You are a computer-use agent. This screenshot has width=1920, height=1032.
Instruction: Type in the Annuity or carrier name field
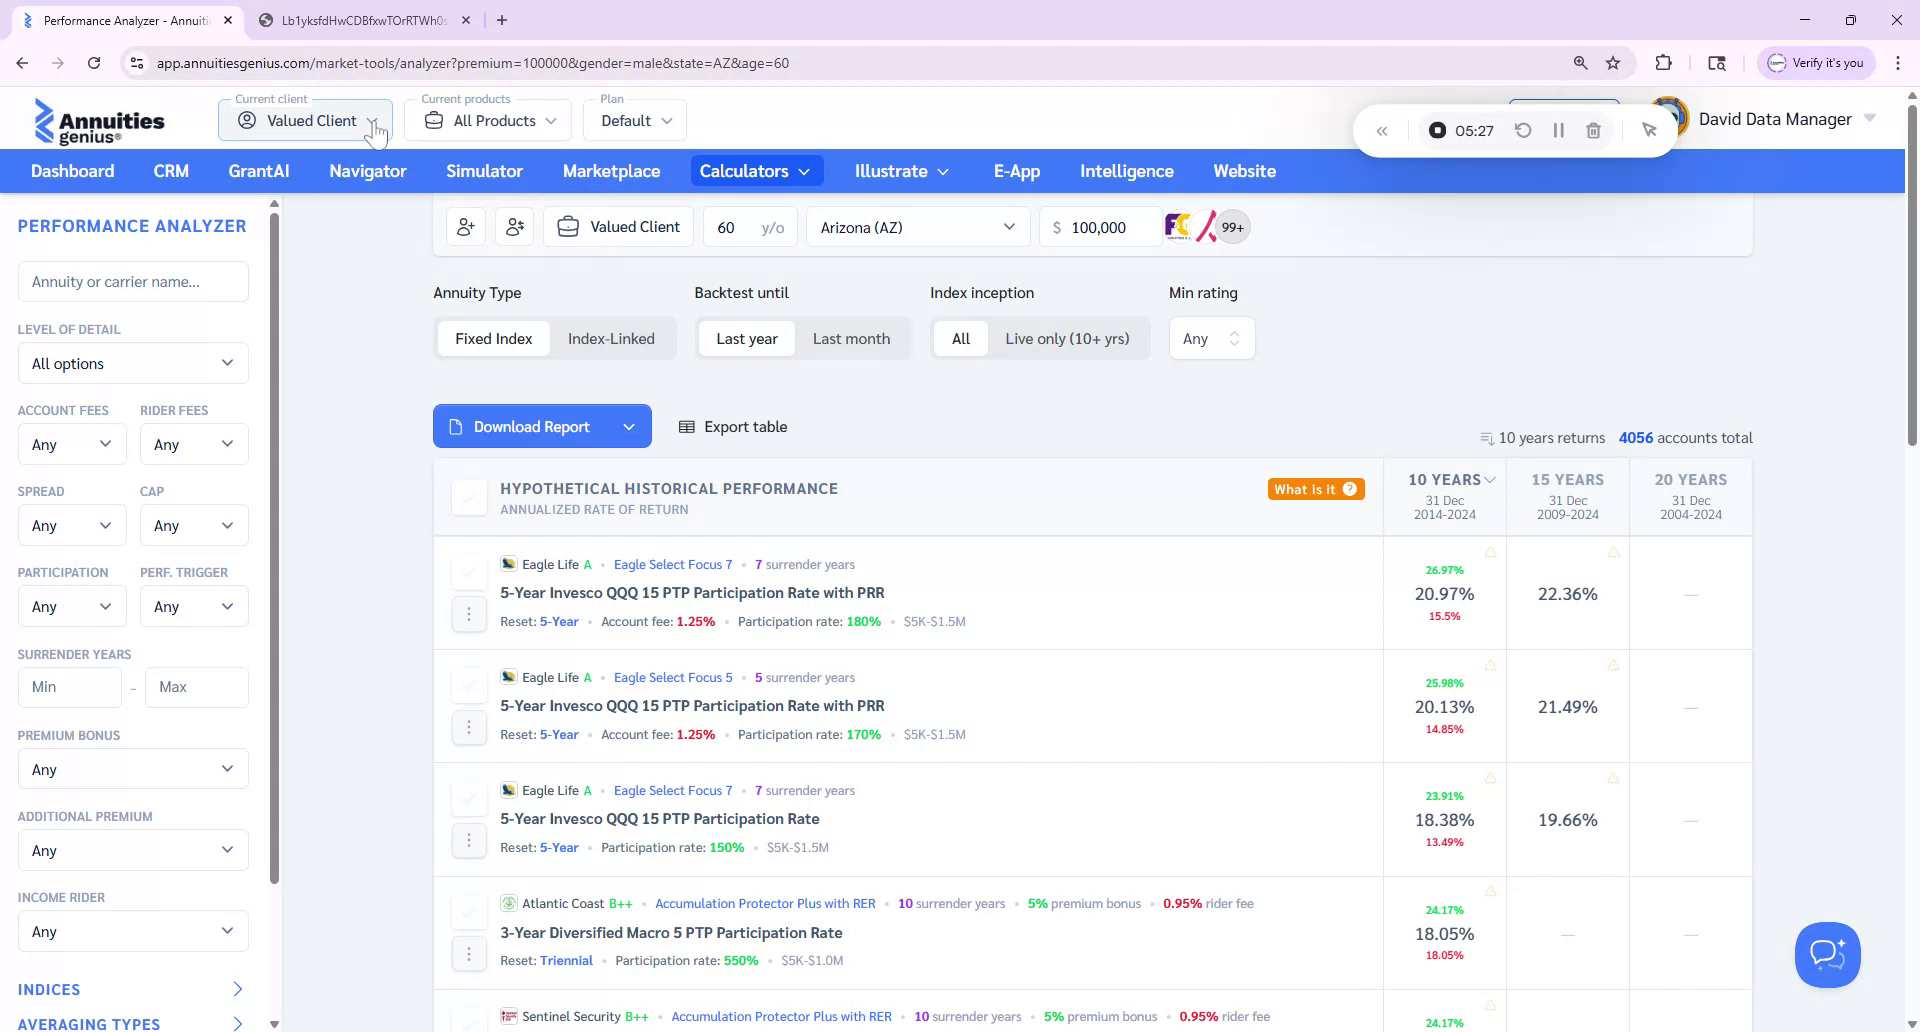tap(132, 281)
